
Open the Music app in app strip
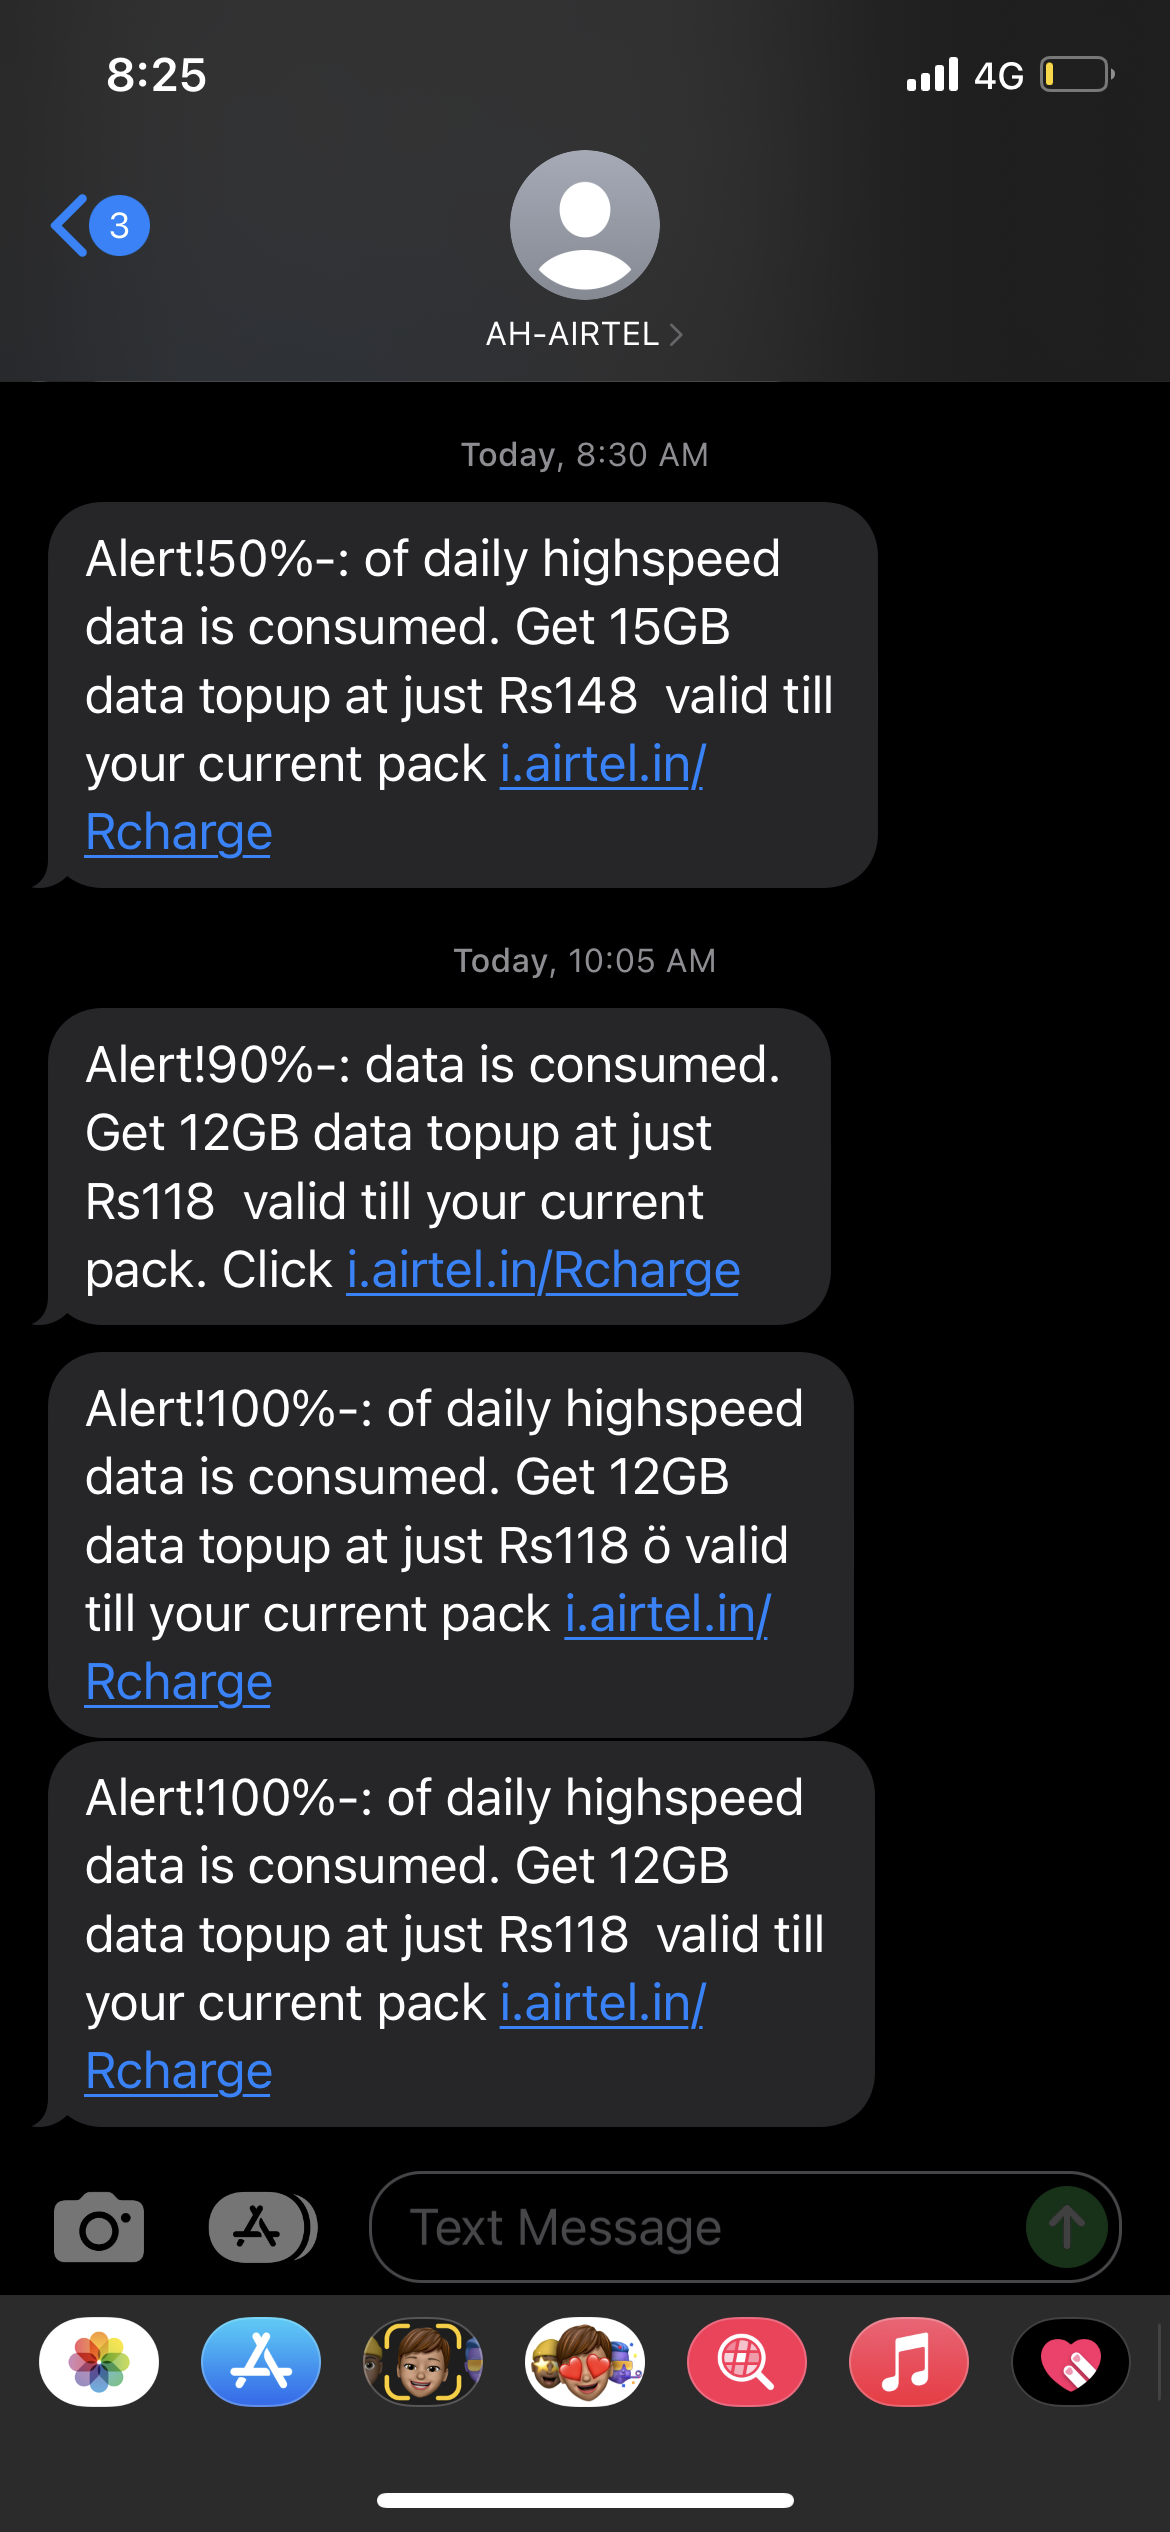(x=908, y=2362)
